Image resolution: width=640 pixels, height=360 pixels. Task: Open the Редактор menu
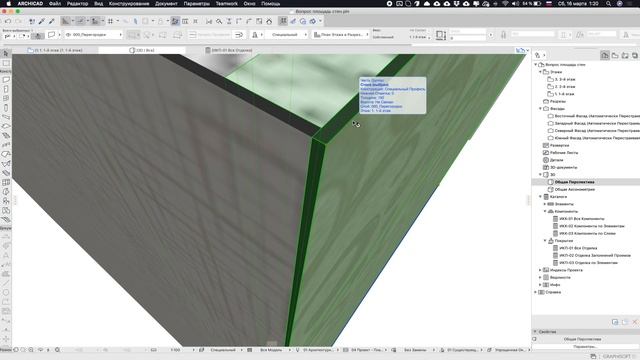tap(78, 3)
